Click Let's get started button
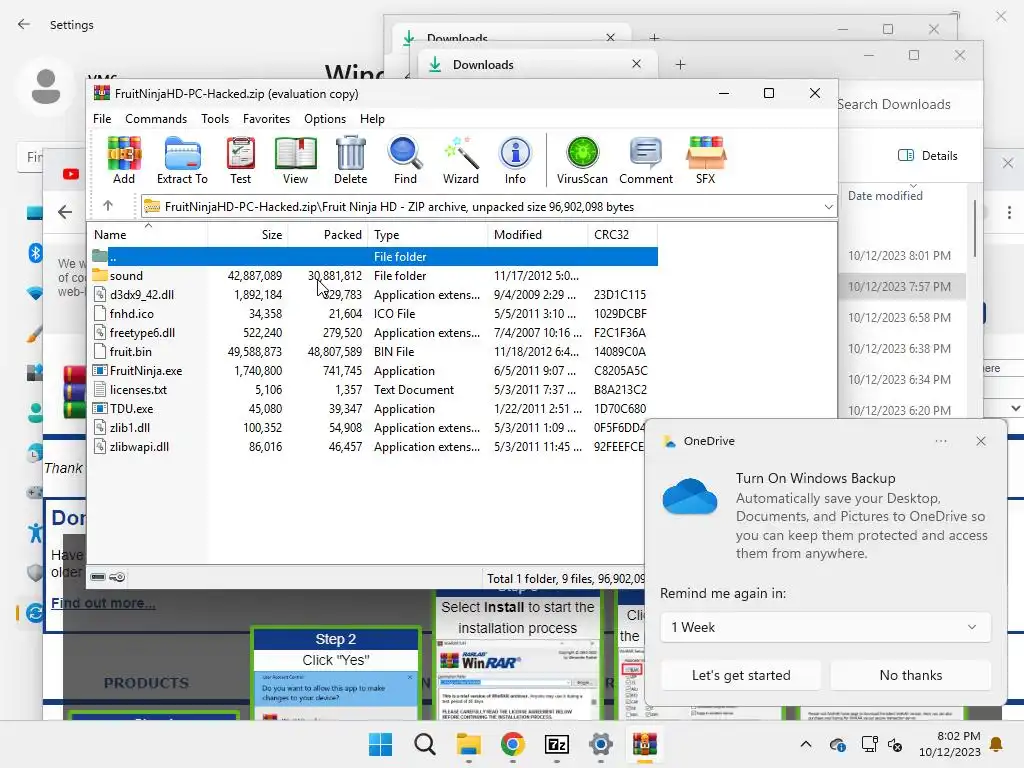Image resolution: width=1024 pixels, height=768 pixels. [741, 675]
